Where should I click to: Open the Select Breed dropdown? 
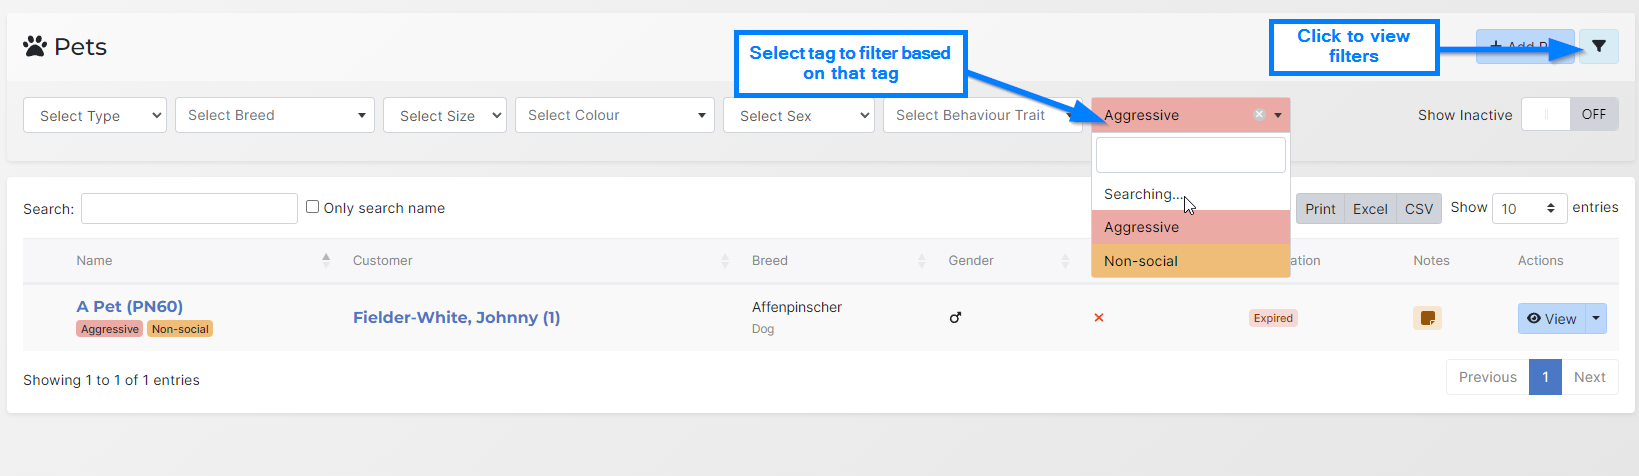pyautogui.click(x=274, y=115)
